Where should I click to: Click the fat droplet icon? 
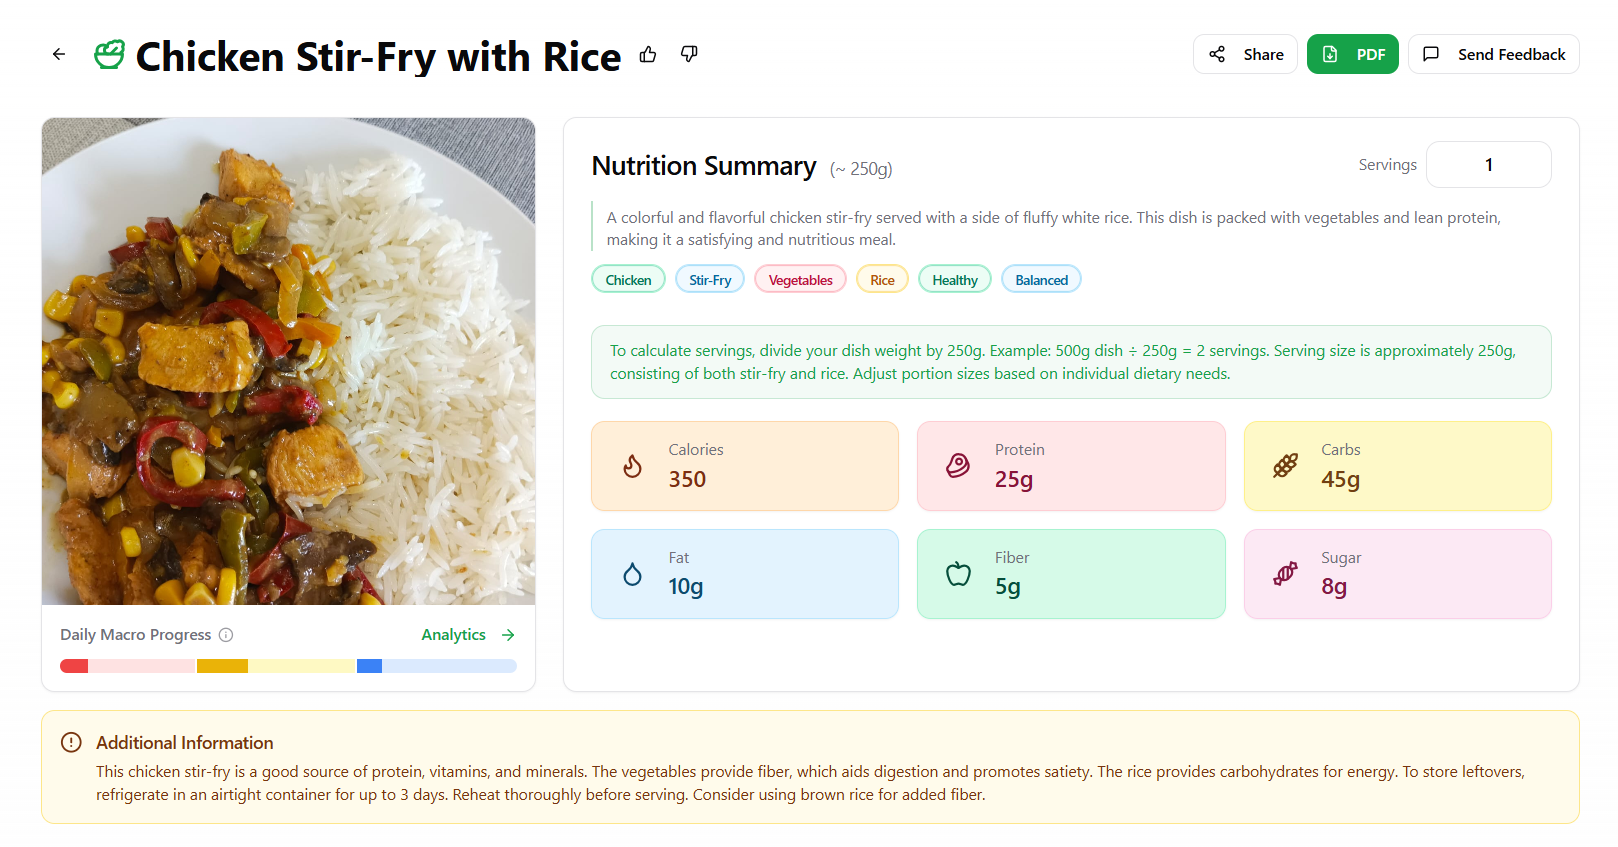pyautogui.click(x=631, y=573)
